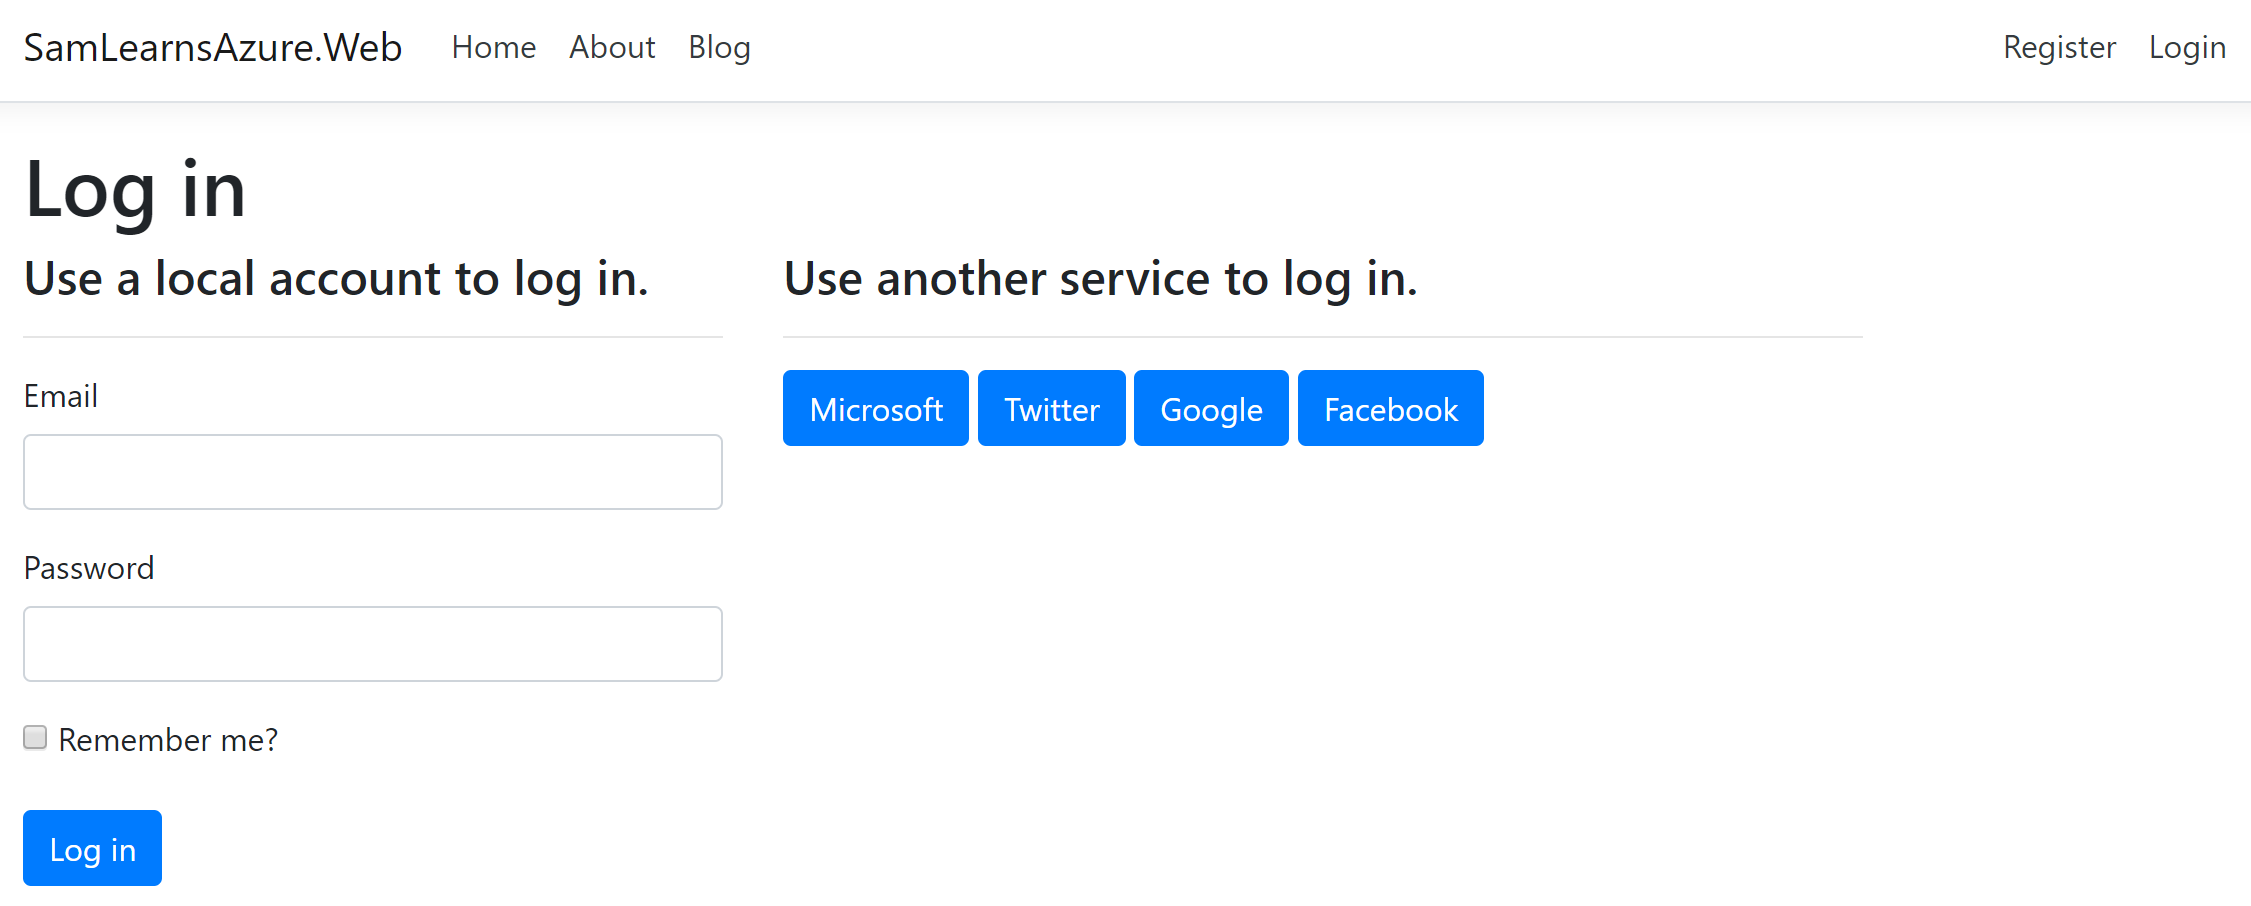Open the About page link
This screenshot has width=2251, height=906.
612,48
